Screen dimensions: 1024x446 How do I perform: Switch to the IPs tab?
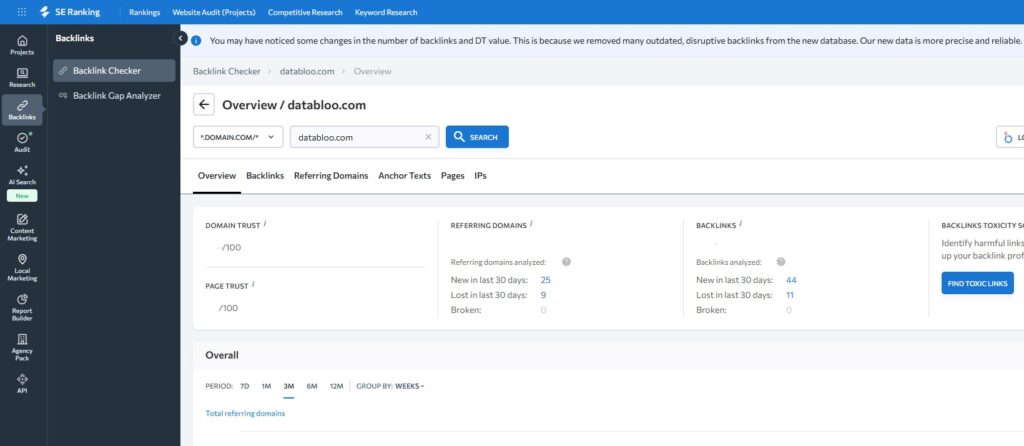[x=481, y=176]
